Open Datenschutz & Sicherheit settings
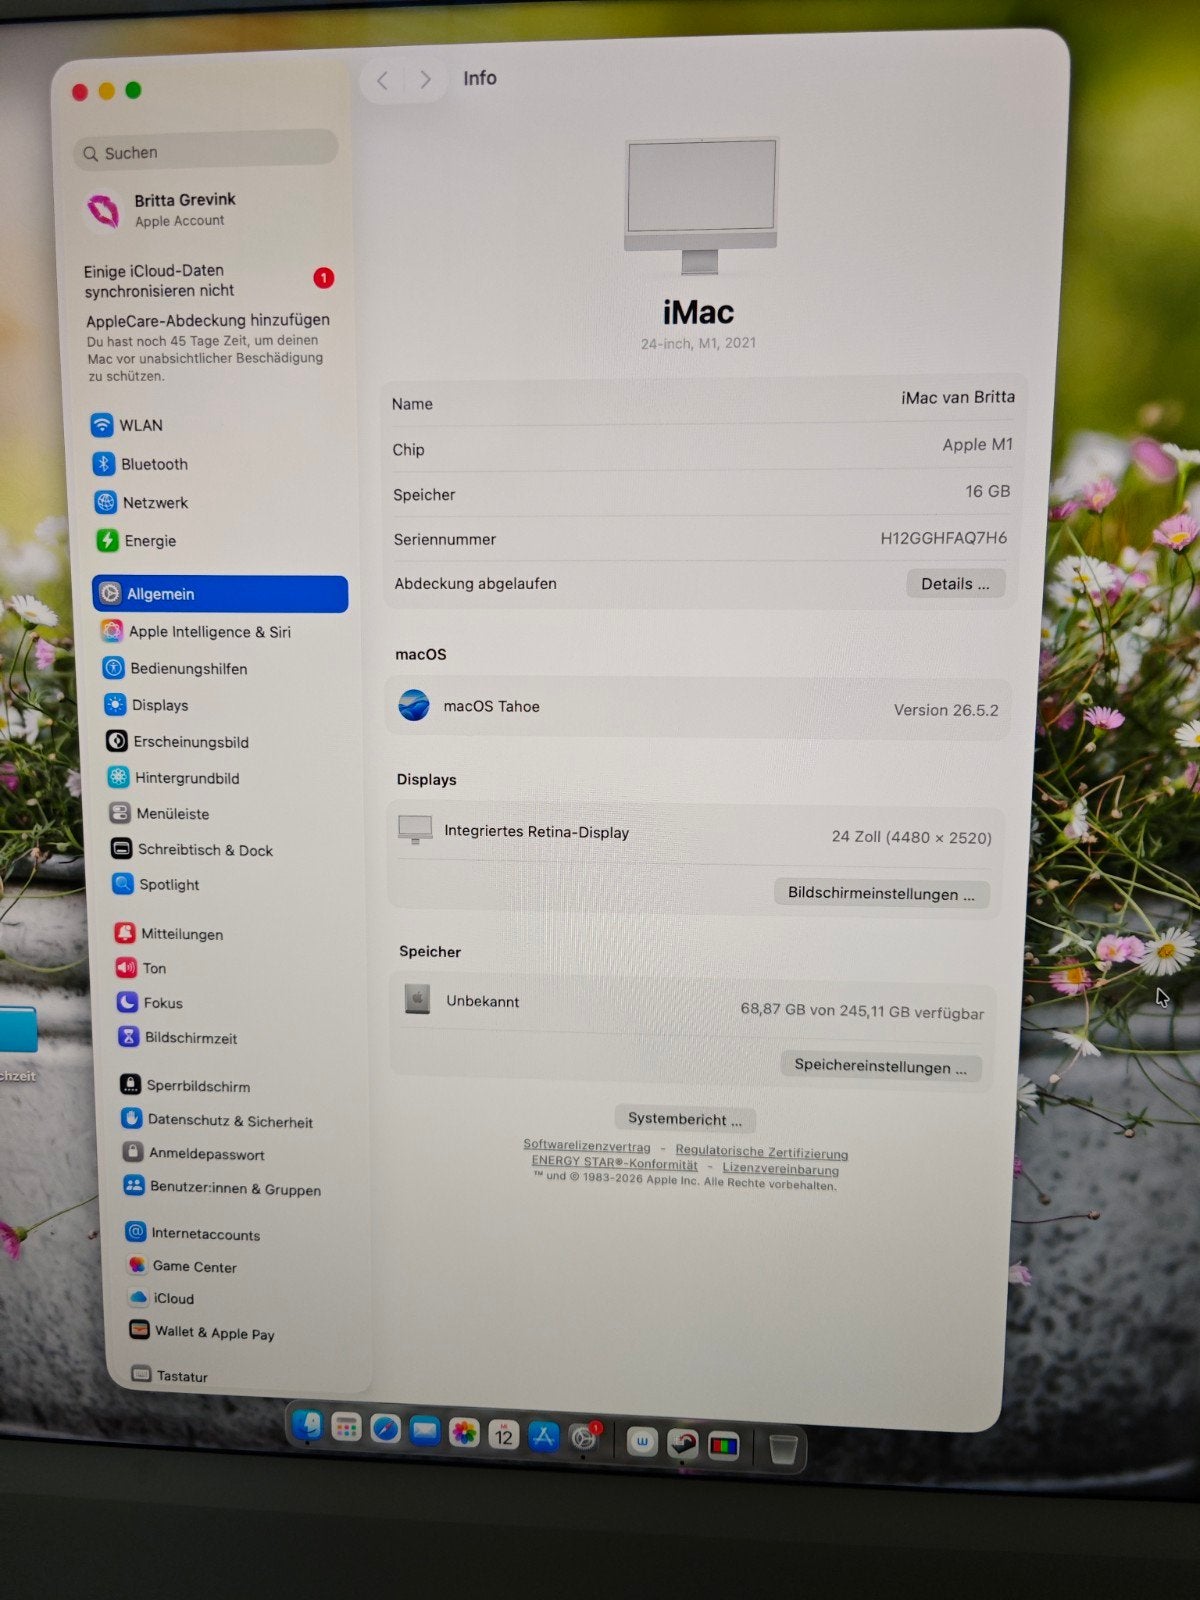This screenshot has width=1200, height=1600. (x=217, y=1120)
